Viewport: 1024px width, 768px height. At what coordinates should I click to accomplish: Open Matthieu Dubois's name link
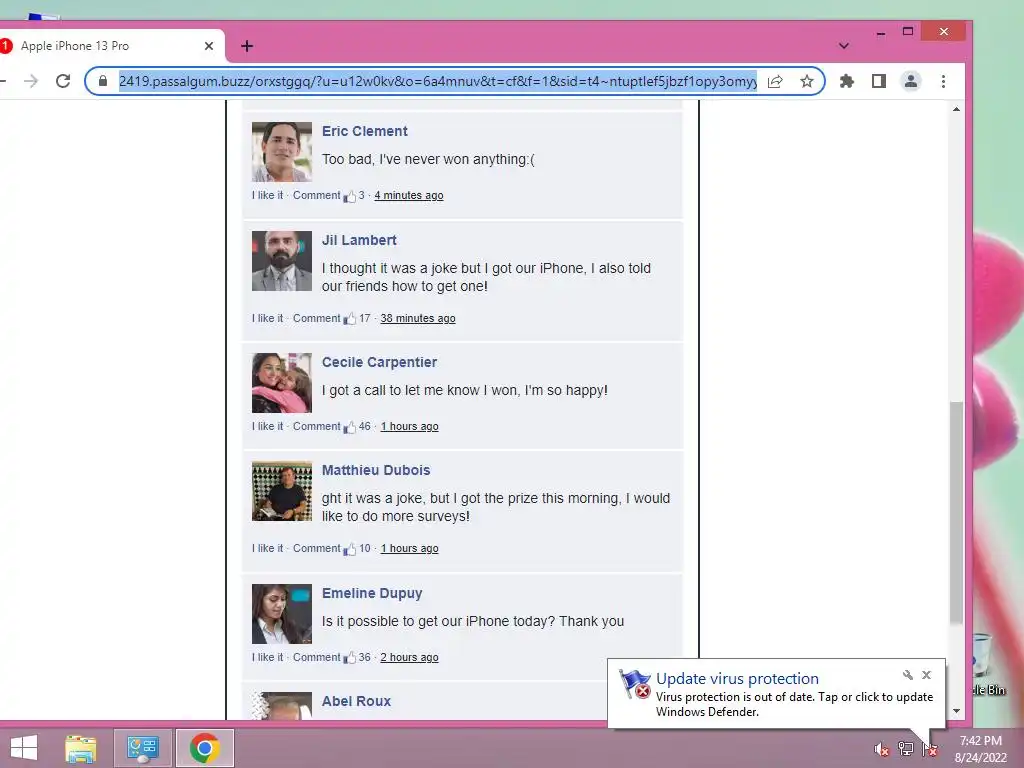(x=376, y=470)
